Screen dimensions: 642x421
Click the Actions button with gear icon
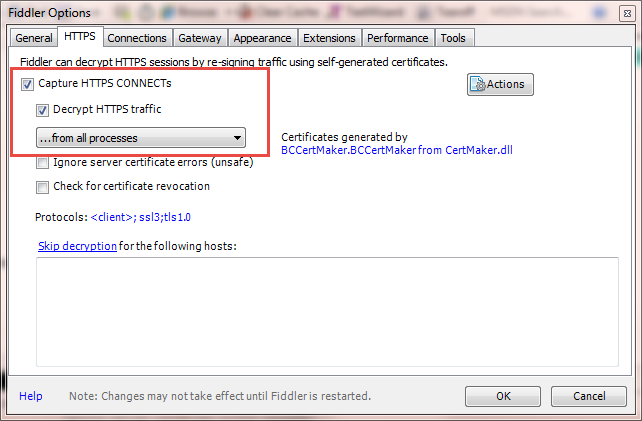click(500, 84)
